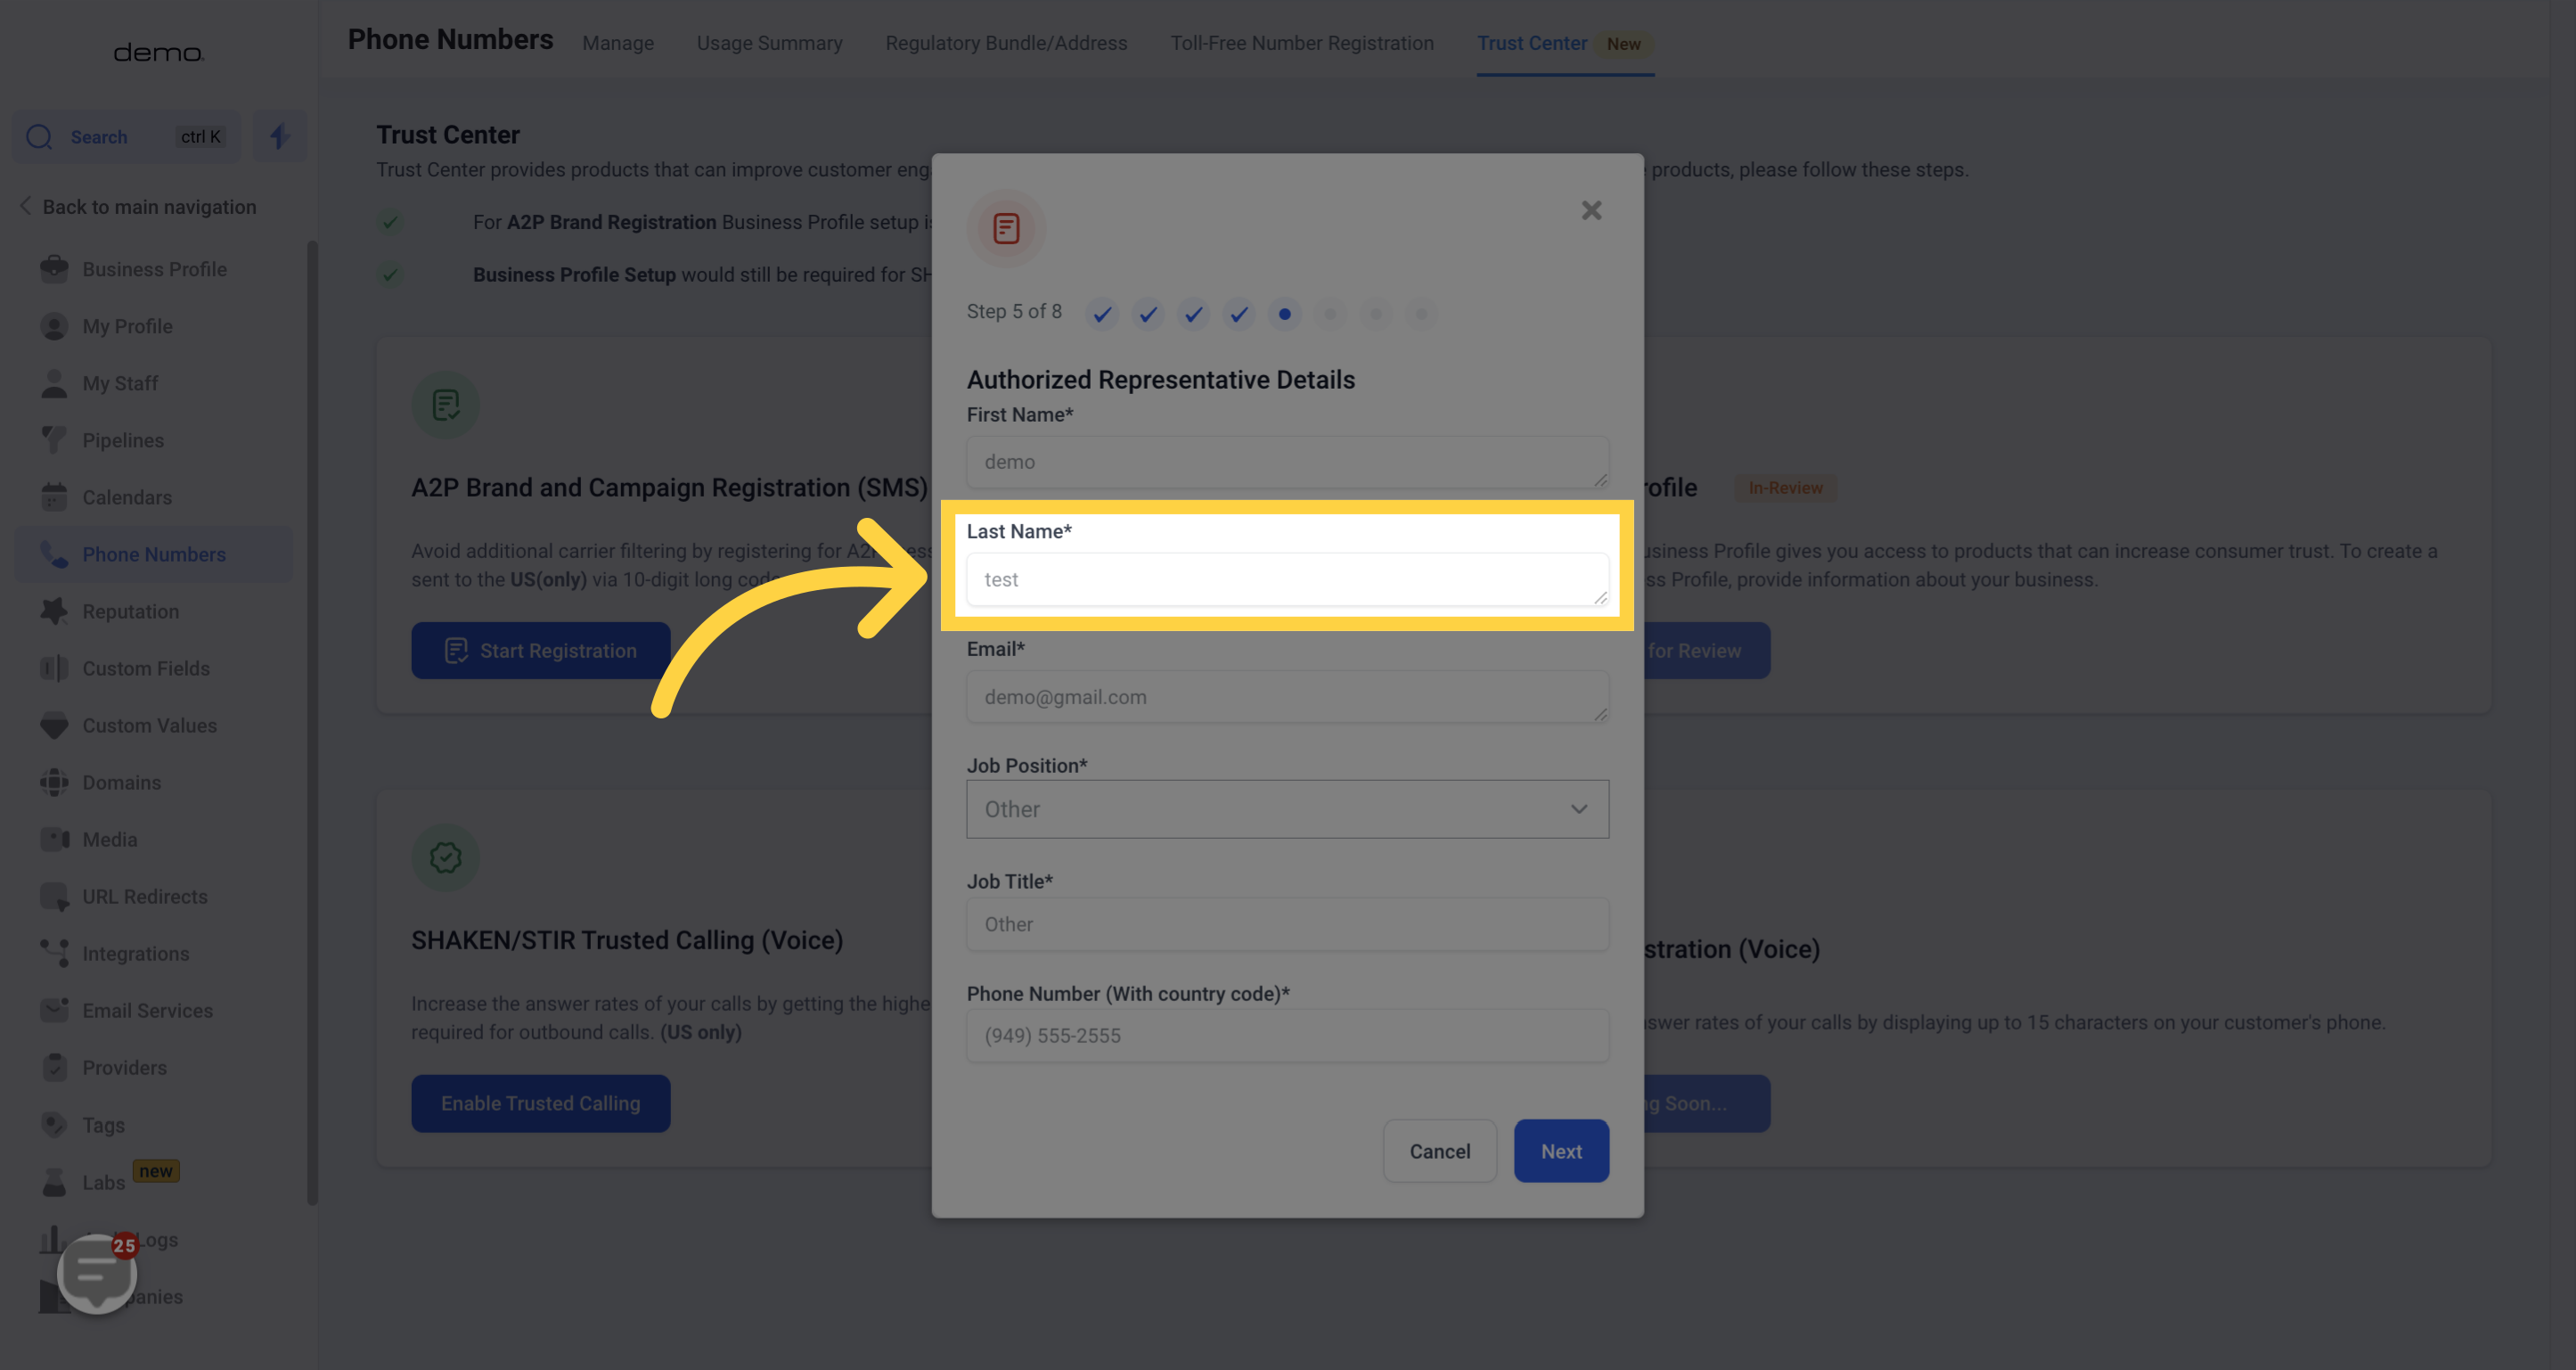Click the Phone Numbers menu item
This screenshot has width=2576, height=1370.
pos(153,554)
